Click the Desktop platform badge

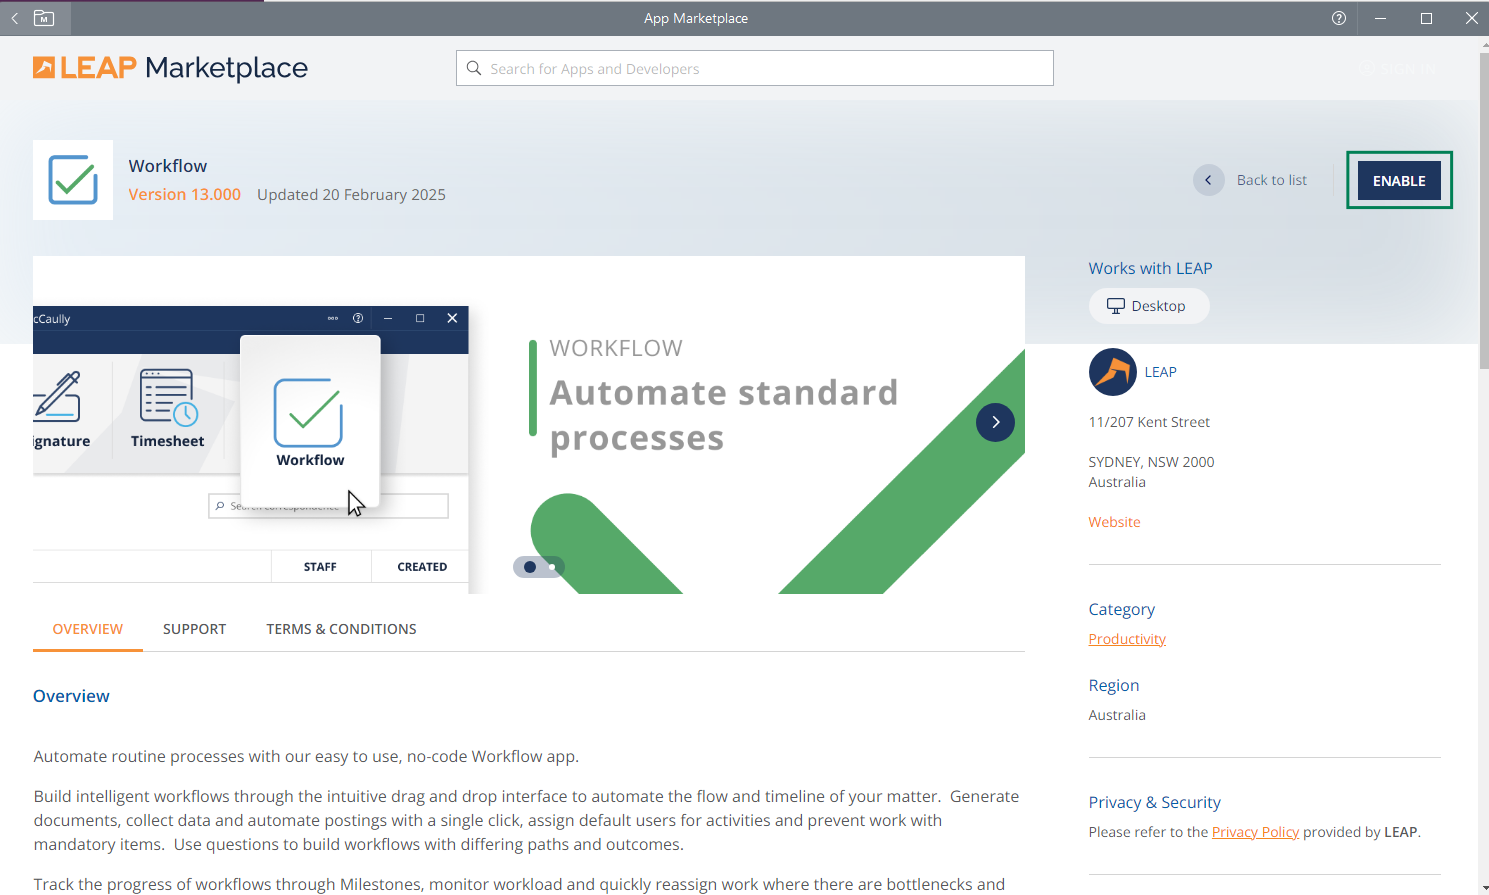[x=1148, y=306]
